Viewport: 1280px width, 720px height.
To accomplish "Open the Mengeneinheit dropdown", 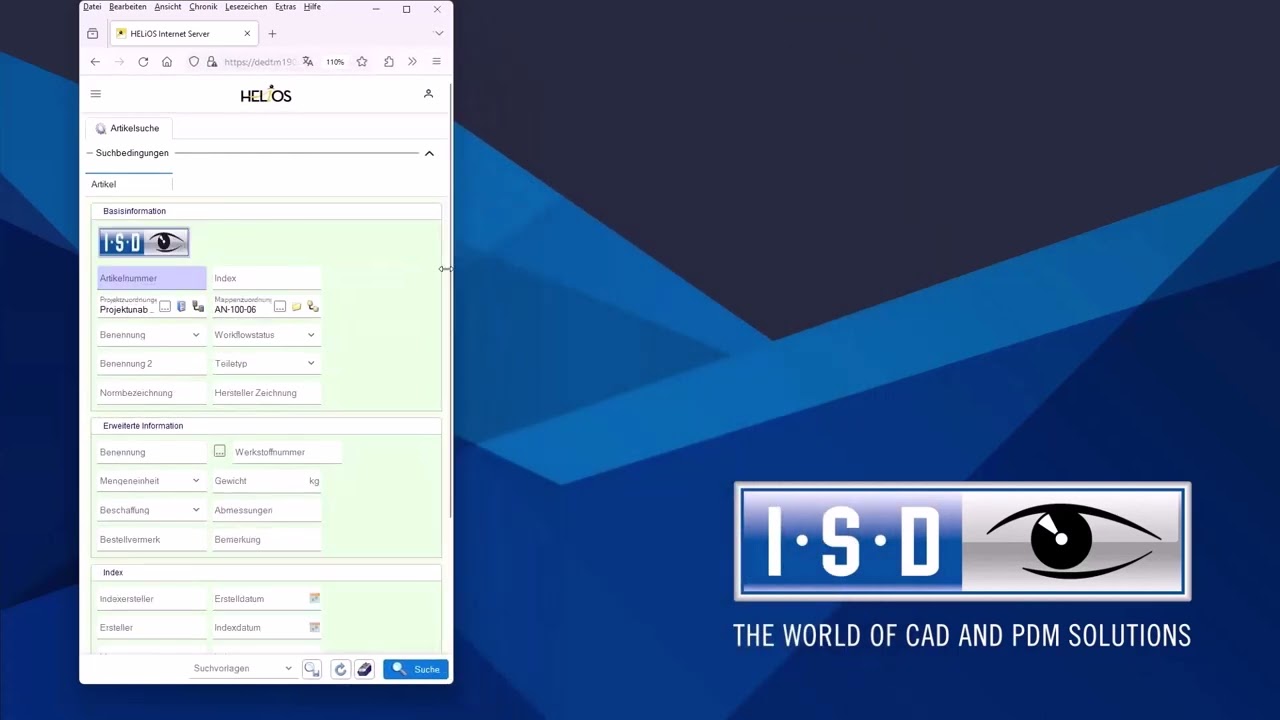I will (x=196, y=481).
